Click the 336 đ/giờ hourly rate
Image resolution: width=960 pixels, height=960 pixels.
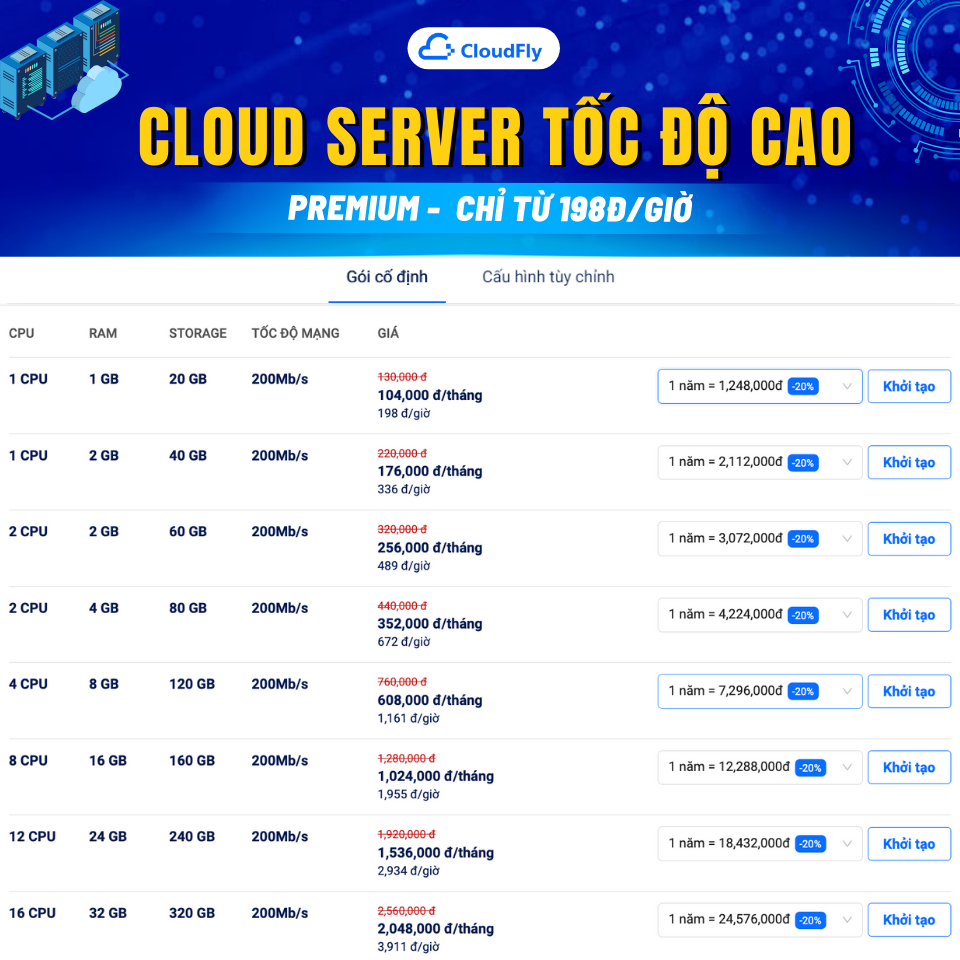404,489
